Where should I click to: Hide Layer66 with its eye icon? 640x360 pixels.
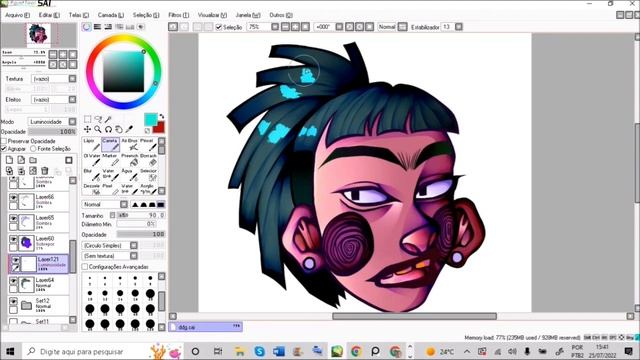[x=13, y=198]
